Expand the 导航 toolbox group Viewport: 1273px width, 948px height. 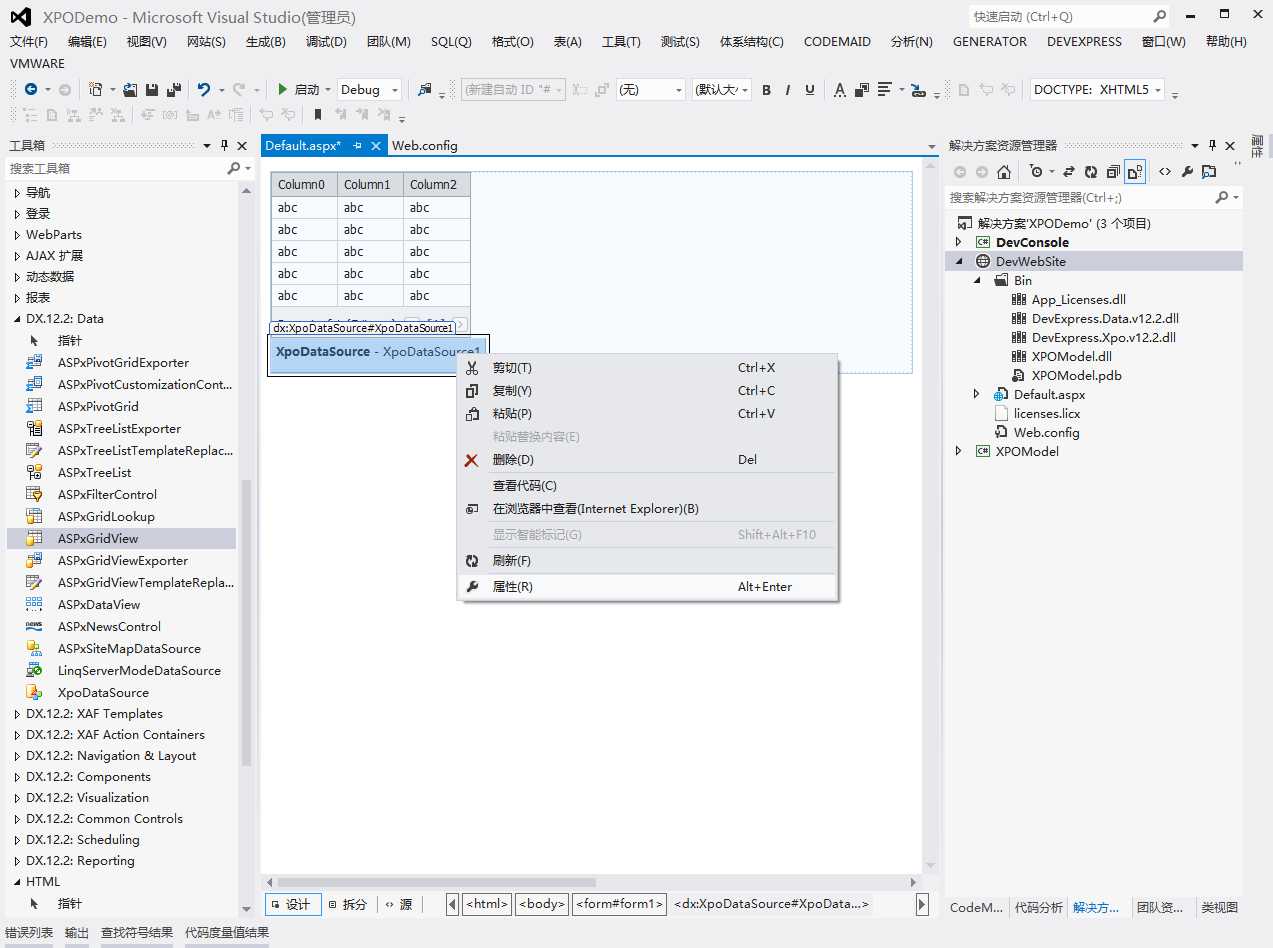[17, 192]
